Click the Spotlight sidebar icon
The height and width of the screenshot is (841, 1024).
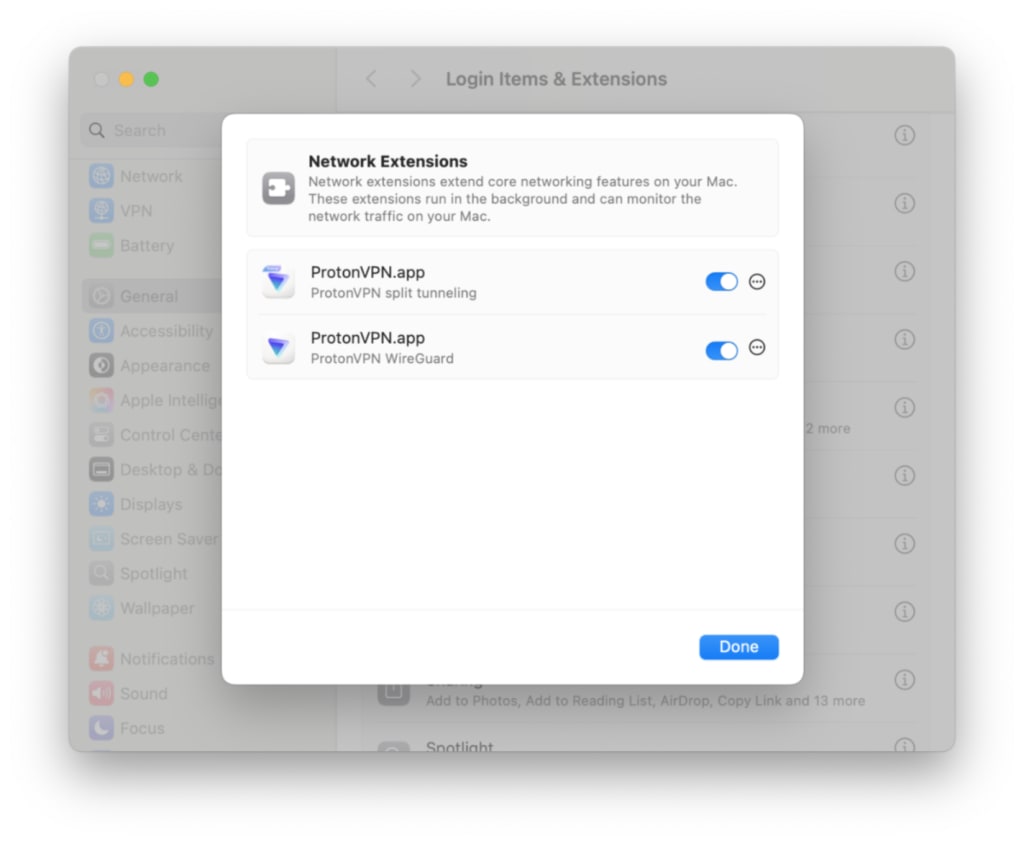click(102, 573)
